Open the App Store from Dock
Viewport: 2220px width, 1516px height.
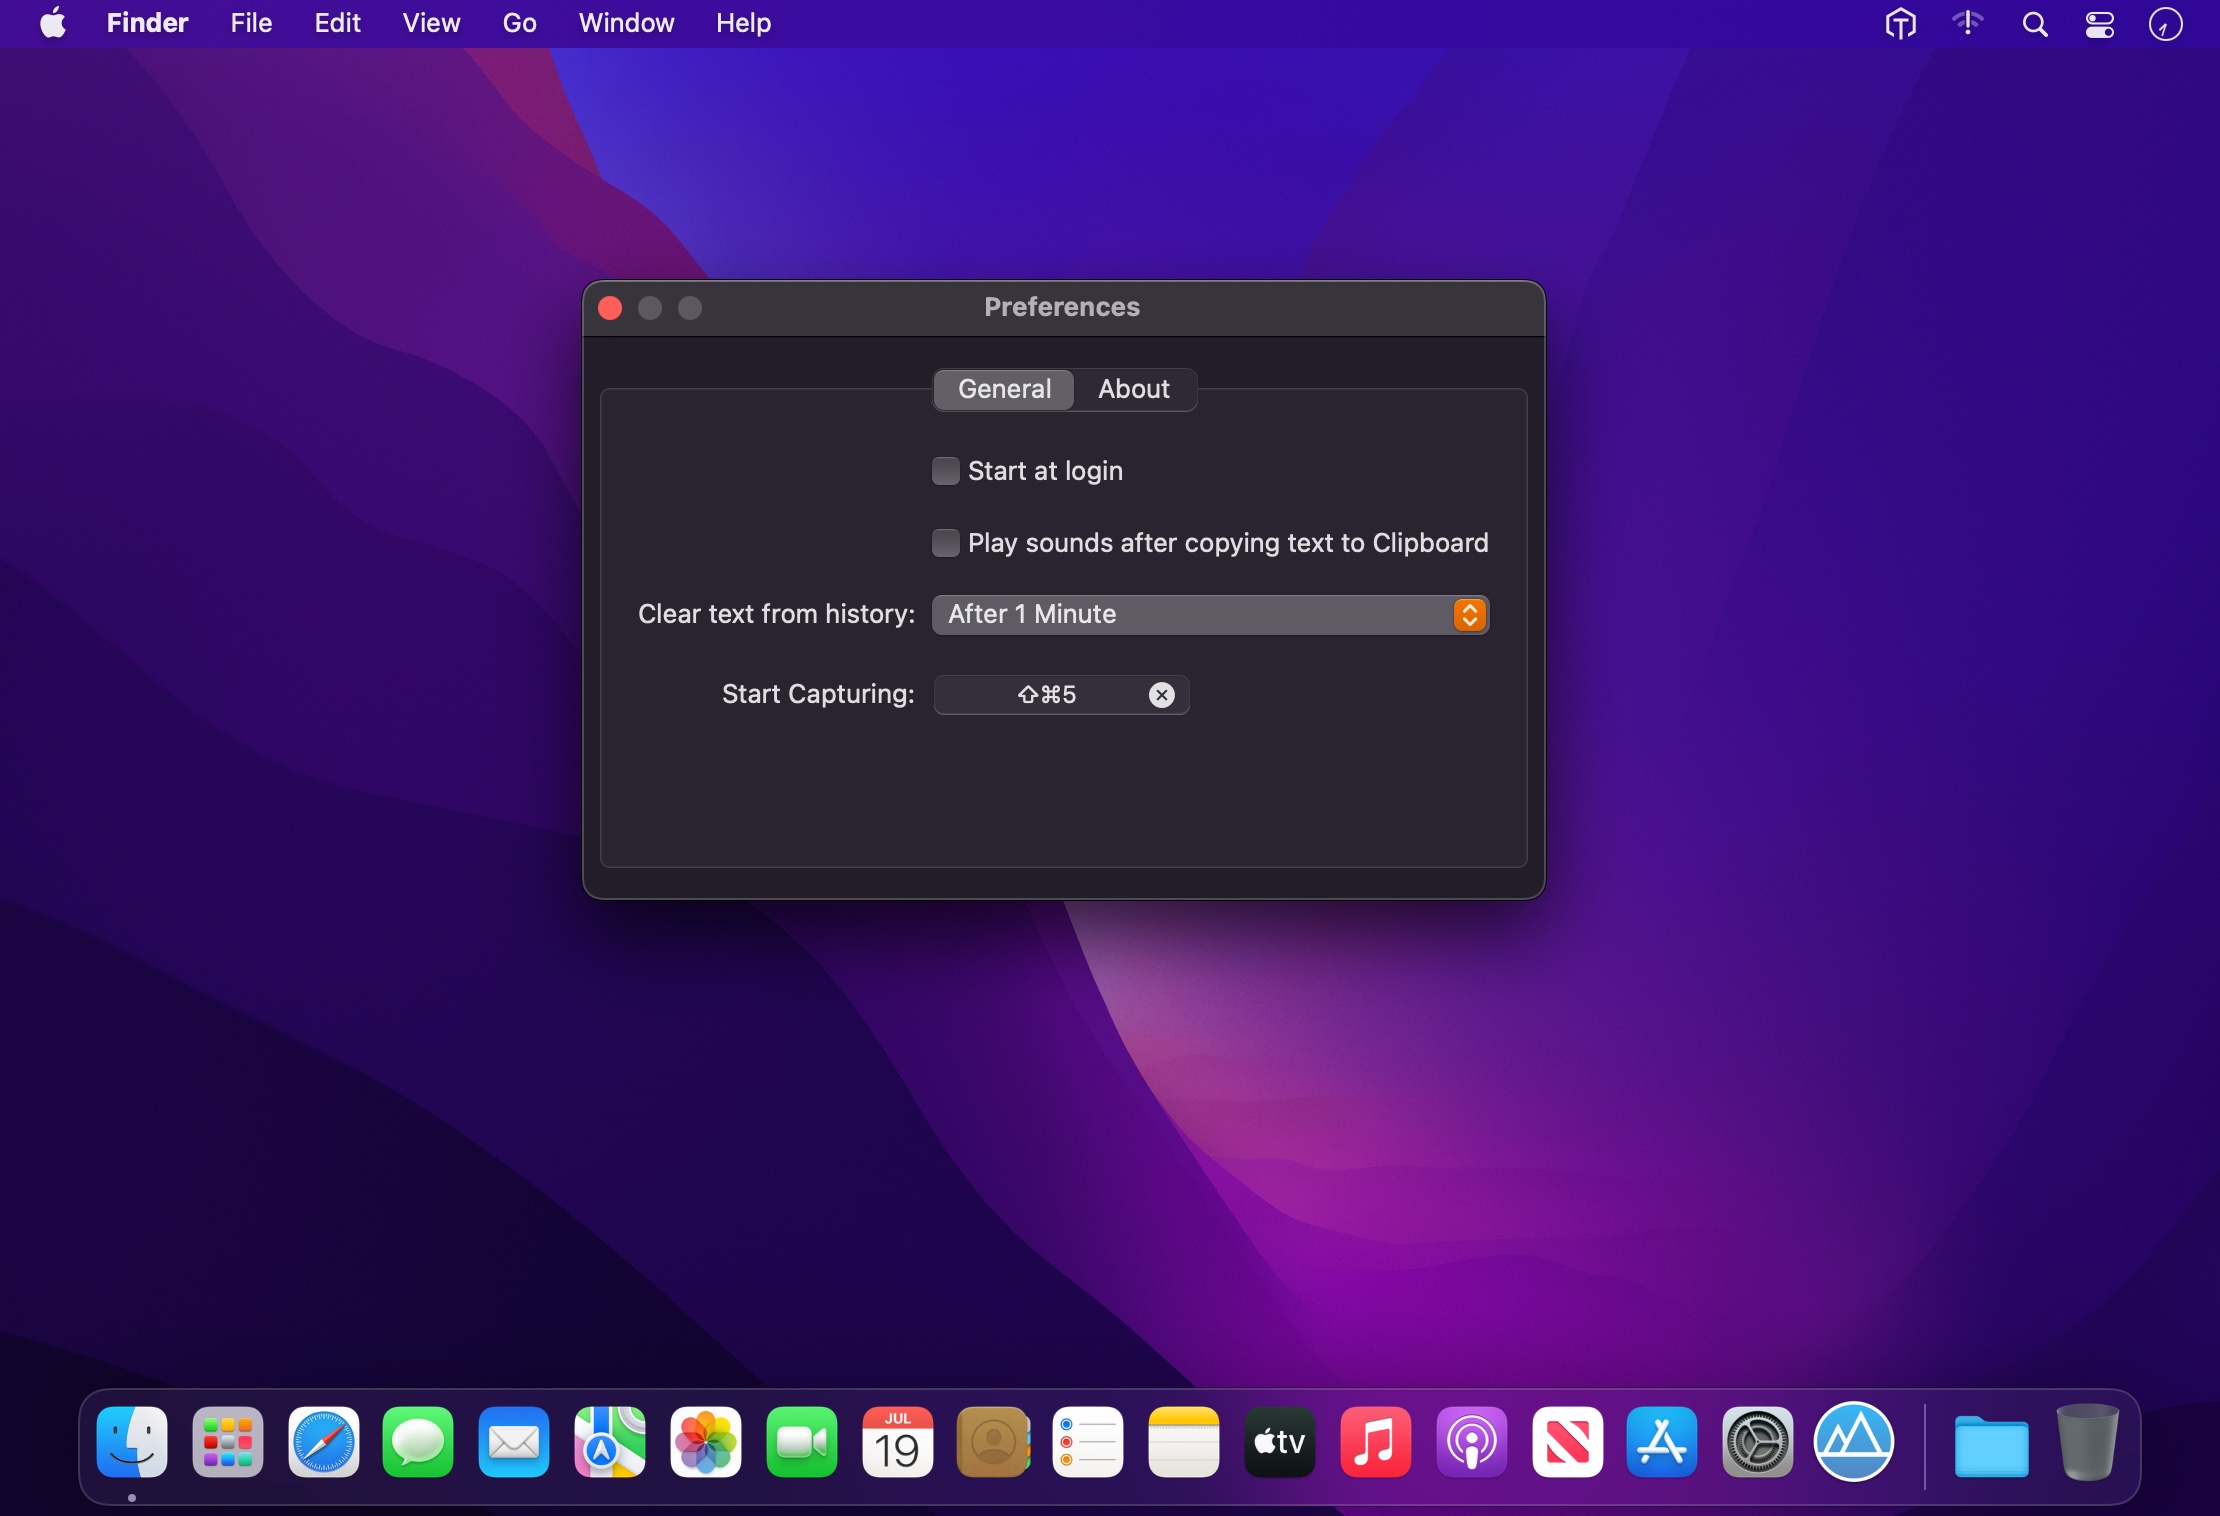coord(1661,1442)
